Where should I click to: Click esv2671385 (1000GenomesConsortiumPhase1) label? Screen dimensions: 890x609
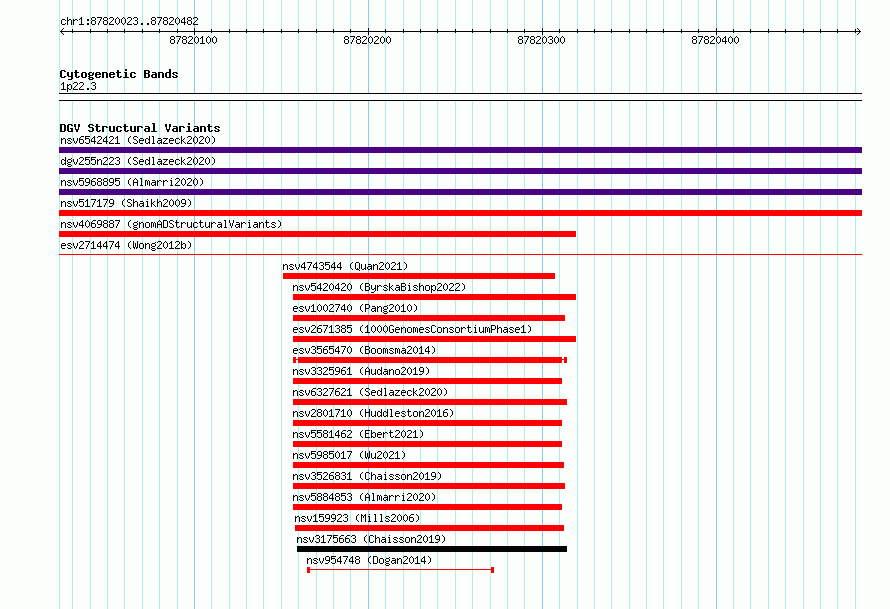412,329
